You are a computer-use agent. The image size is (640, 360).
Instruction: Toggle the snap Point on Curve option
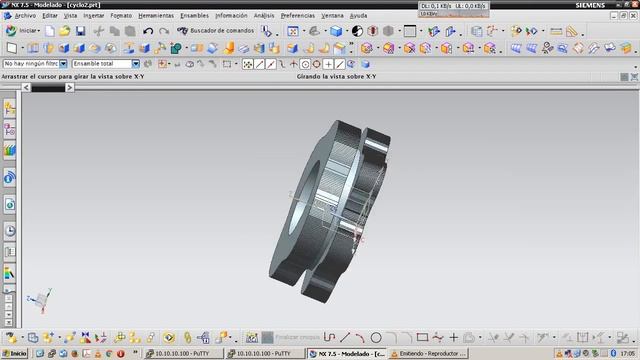tap(340, 64)
